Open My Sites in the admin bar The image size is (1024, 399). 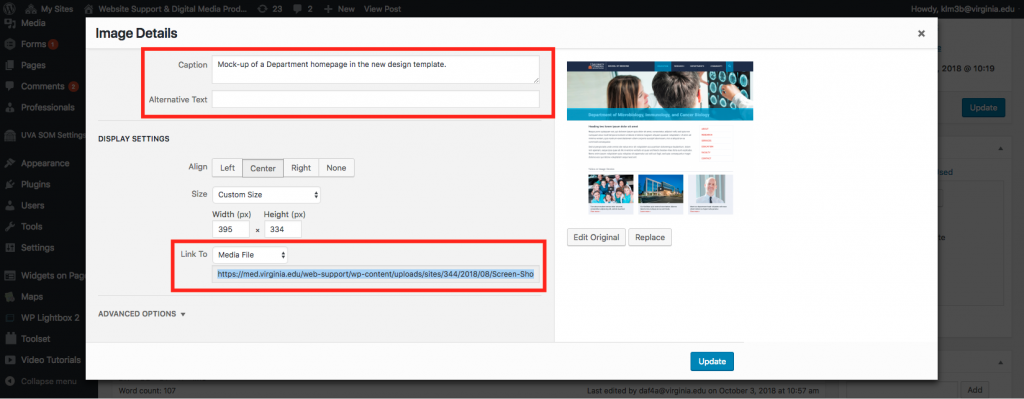point(49,9)
